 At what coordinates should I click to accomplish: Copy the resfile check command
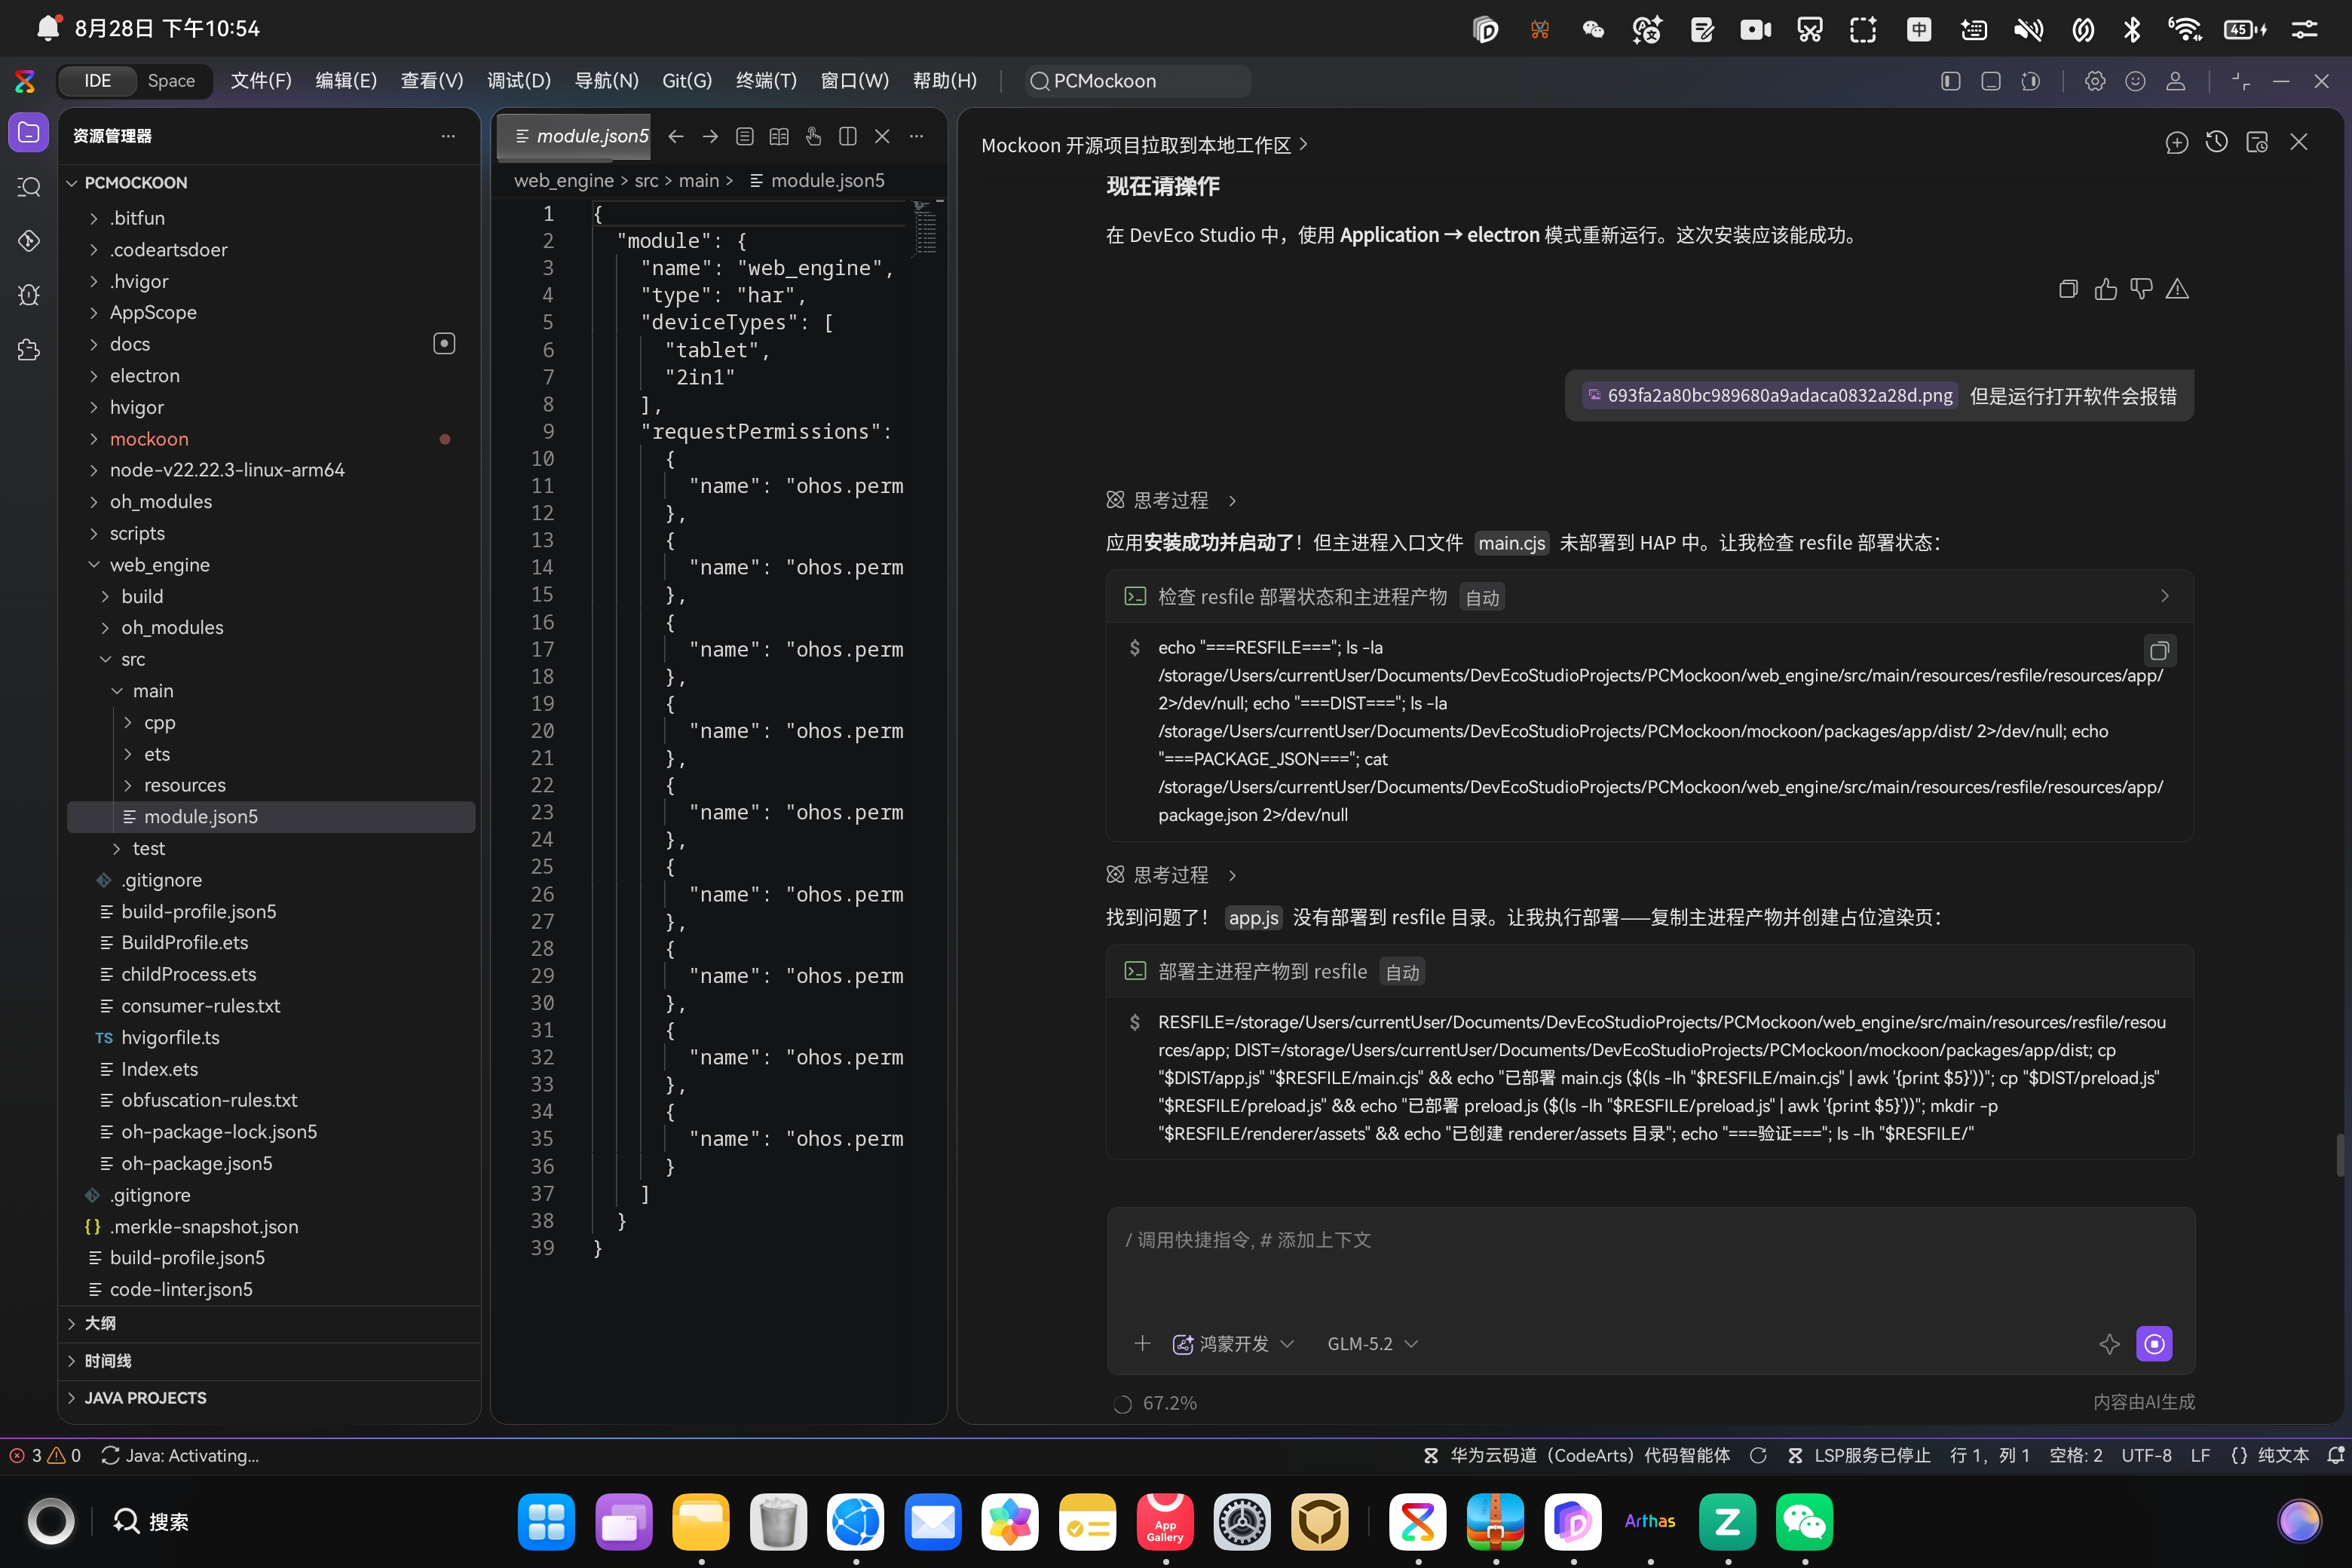click(x=2159, y=651)
